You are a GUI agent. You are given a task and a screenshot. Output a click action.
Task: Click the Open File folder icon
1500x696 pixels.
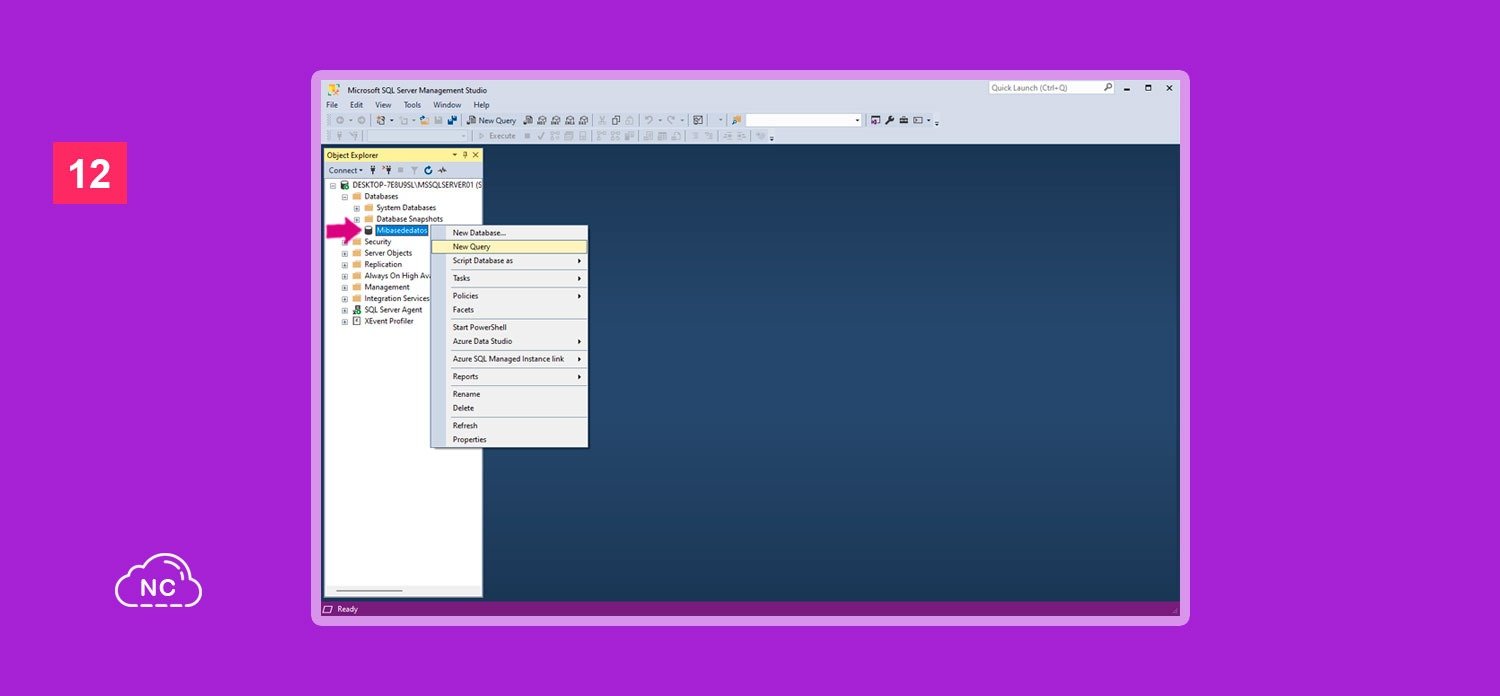(424, 120)
